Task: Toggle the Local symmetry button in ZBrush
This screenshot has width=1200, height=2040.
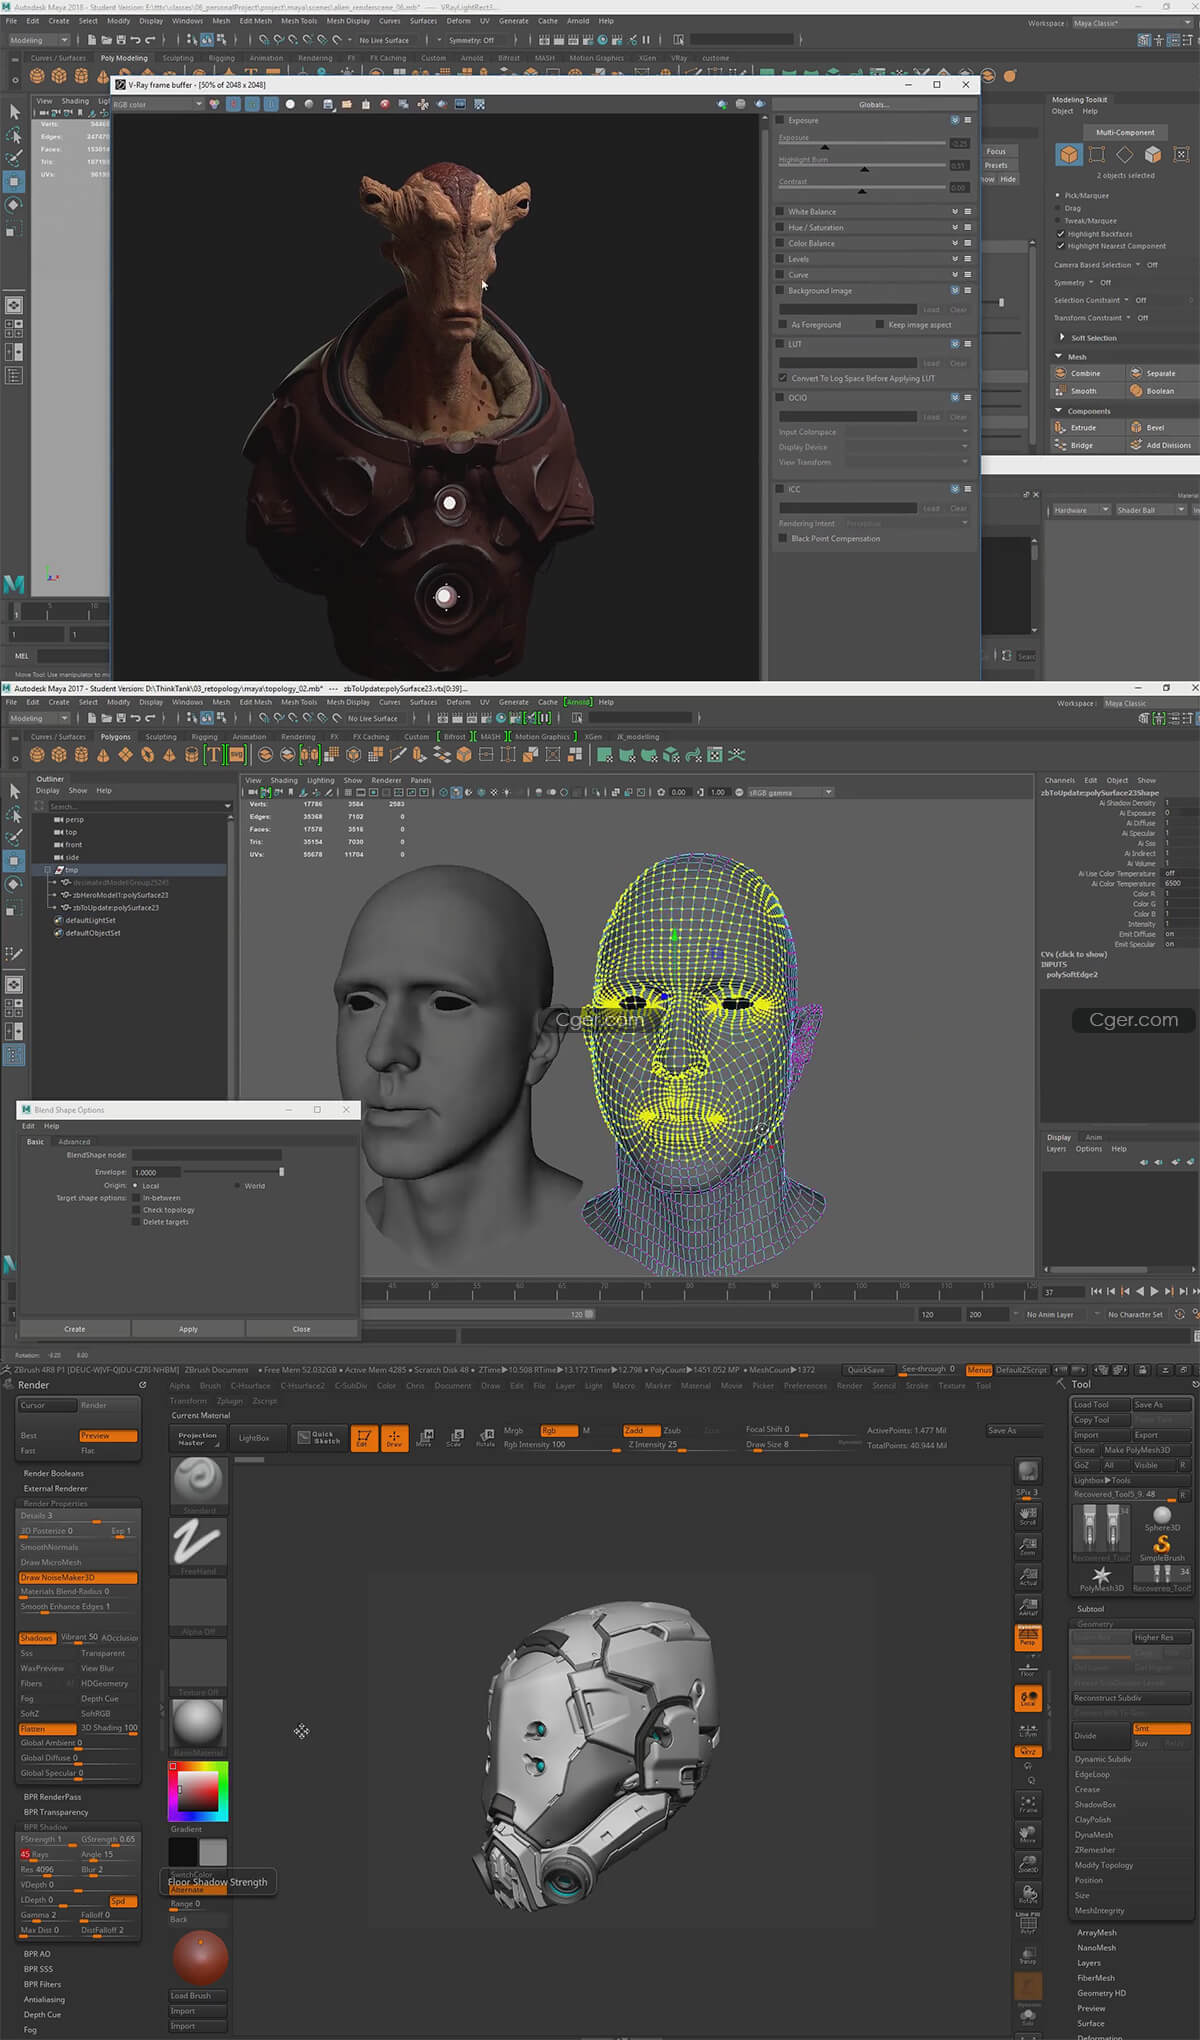Action: click(1028, 1698)
